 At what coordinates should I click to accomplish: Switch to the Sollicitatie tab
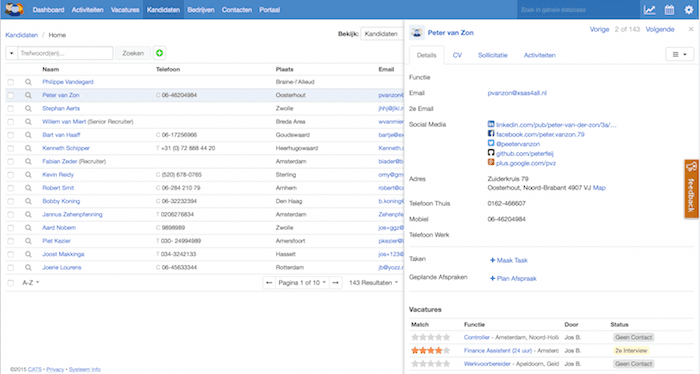493,55
